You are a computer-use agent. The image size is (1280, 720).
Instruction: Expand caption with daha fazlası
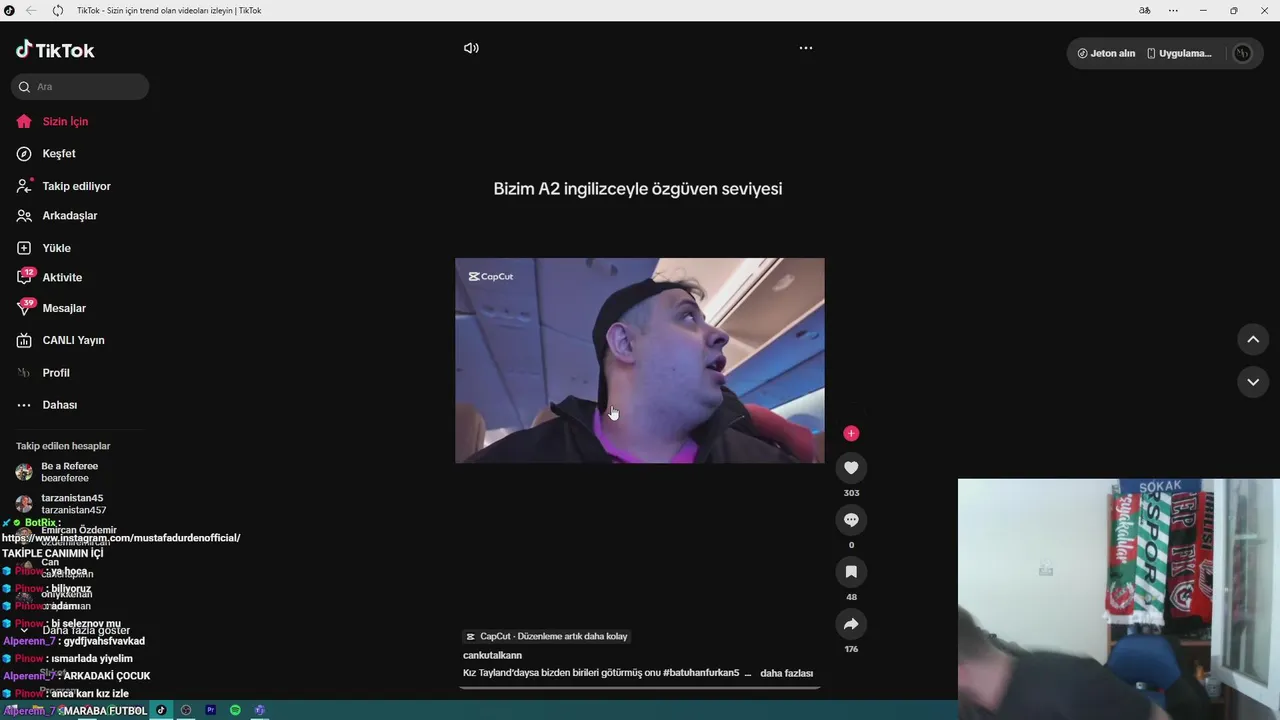point(786,673)
